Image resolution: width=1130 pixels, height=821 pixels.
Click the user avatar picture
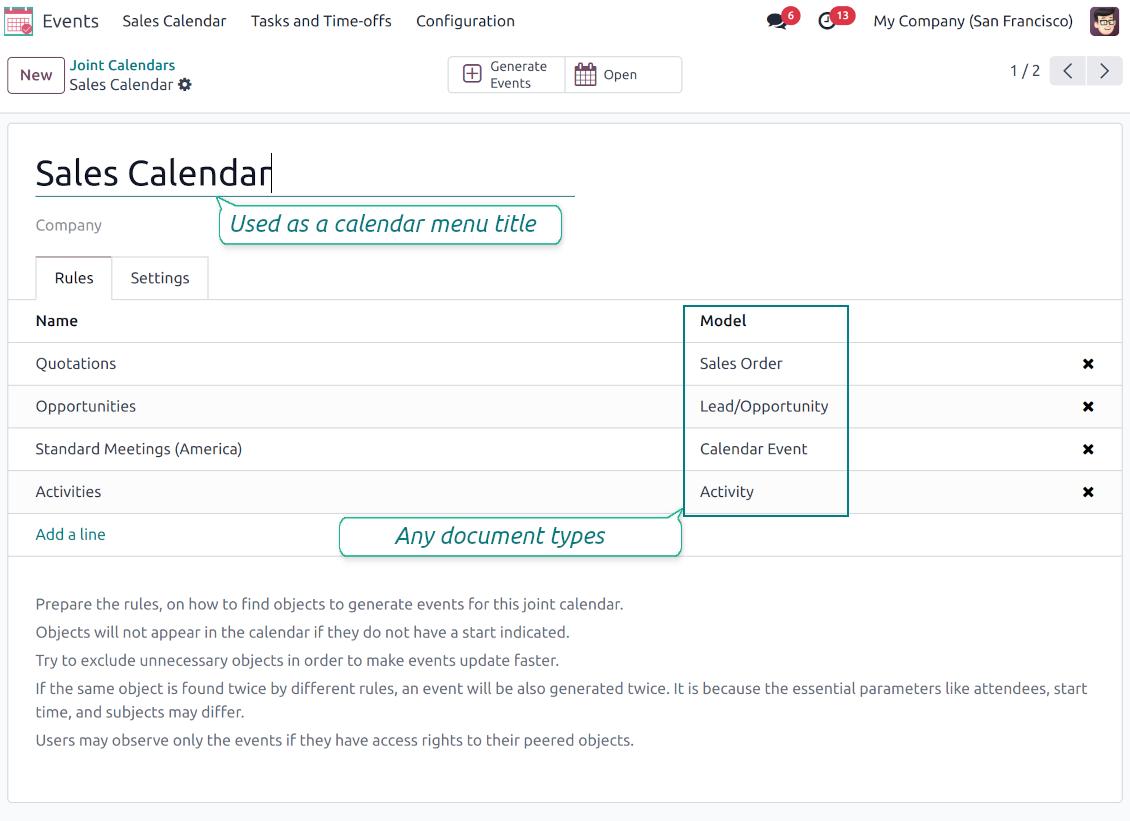pyautogui.click(x=1104, y=21)
